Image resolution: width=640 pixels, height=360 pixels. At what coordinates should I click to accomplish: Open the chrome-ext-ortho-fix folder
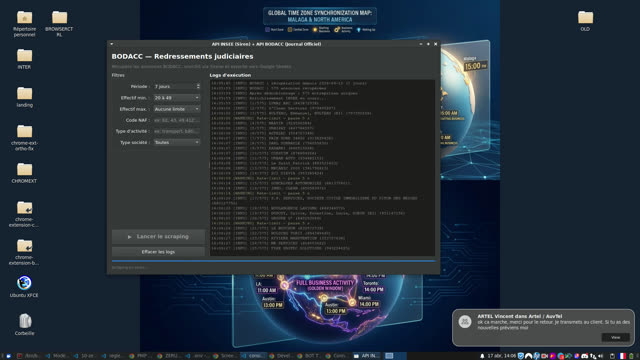(24, 138)
